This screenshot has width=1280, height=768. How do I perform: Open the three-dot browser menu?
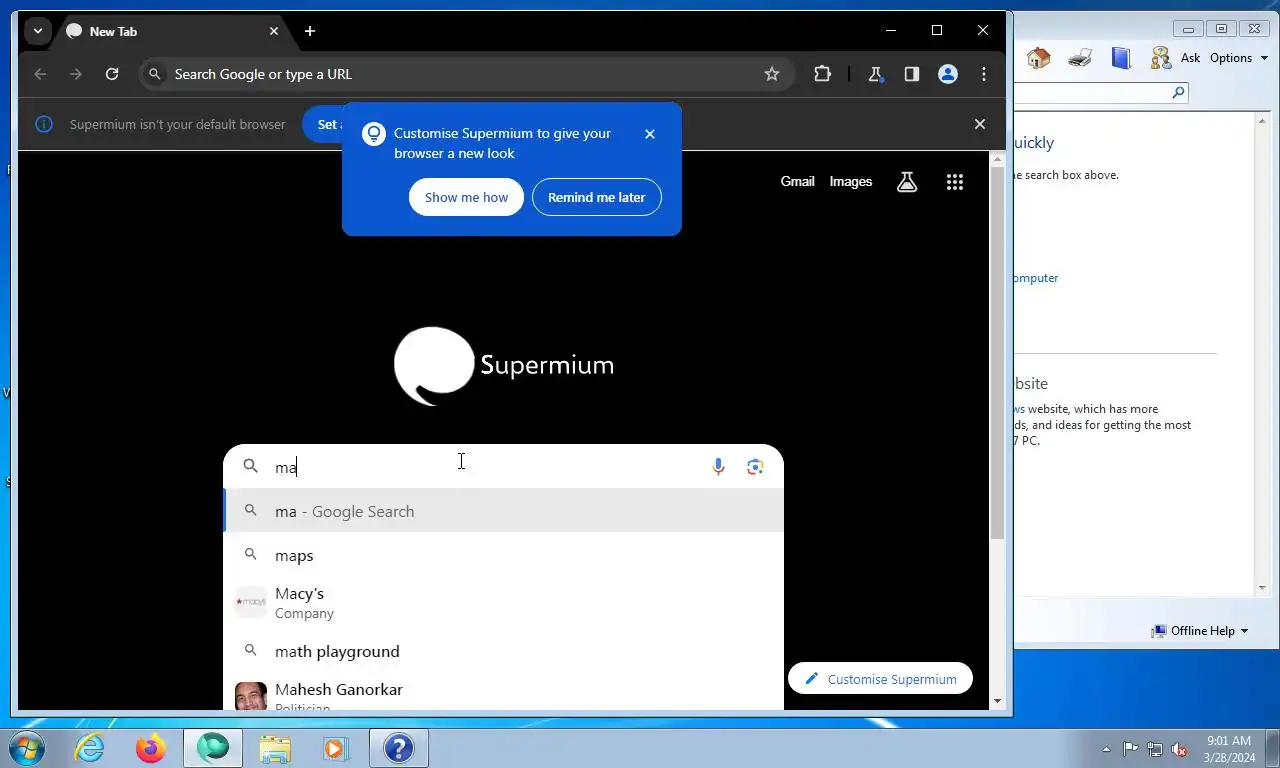pyautogui.click(x=984, y=74)
